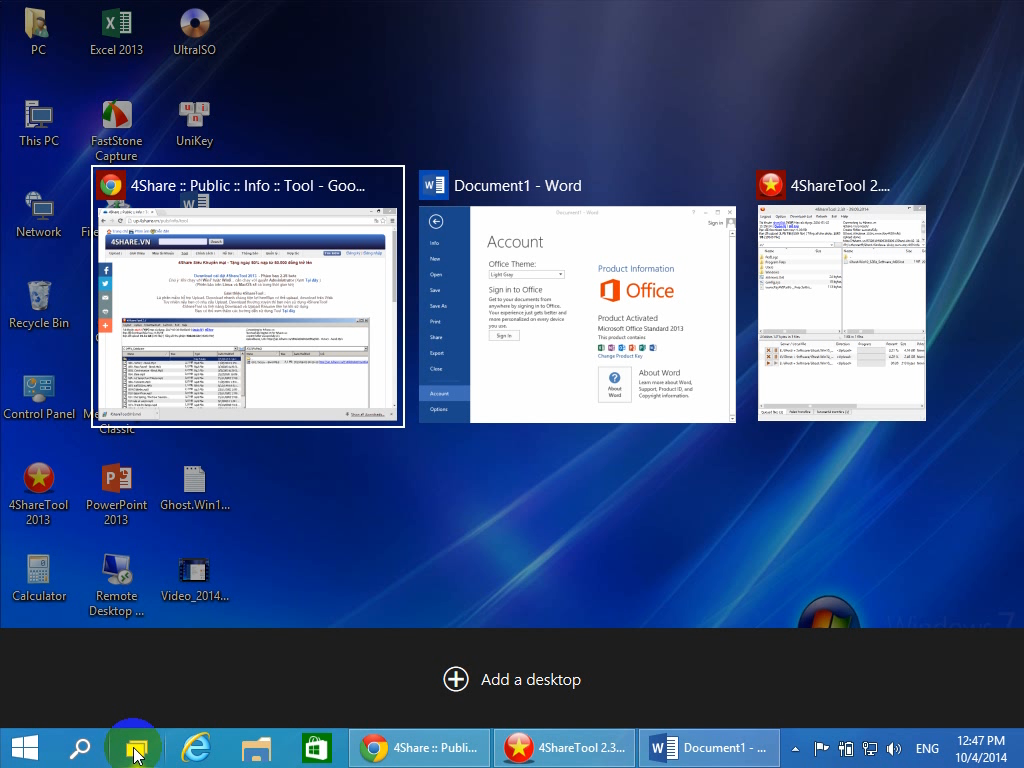Launch 4ShareTool 2013 desktop shortcut

point(39,494)
